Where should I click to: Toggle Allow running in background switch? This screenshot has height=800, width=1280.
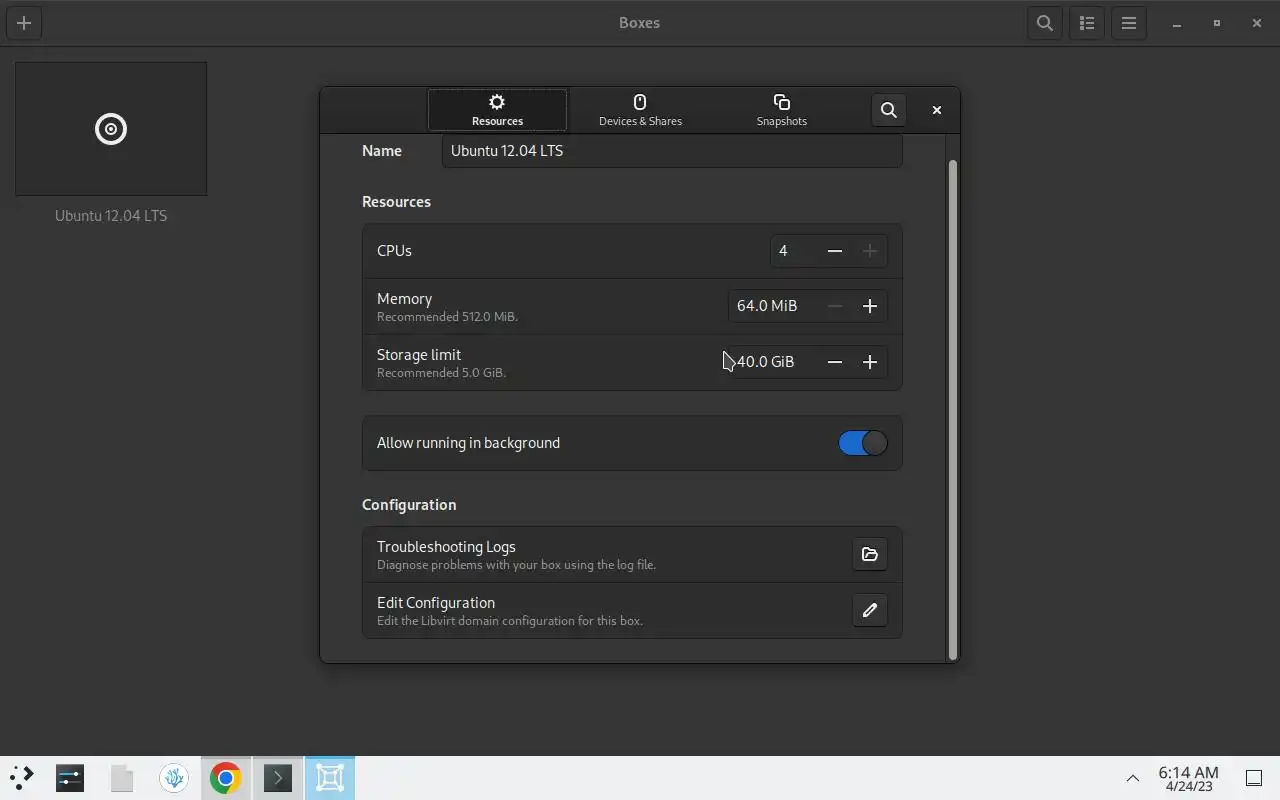click(863, 443)
